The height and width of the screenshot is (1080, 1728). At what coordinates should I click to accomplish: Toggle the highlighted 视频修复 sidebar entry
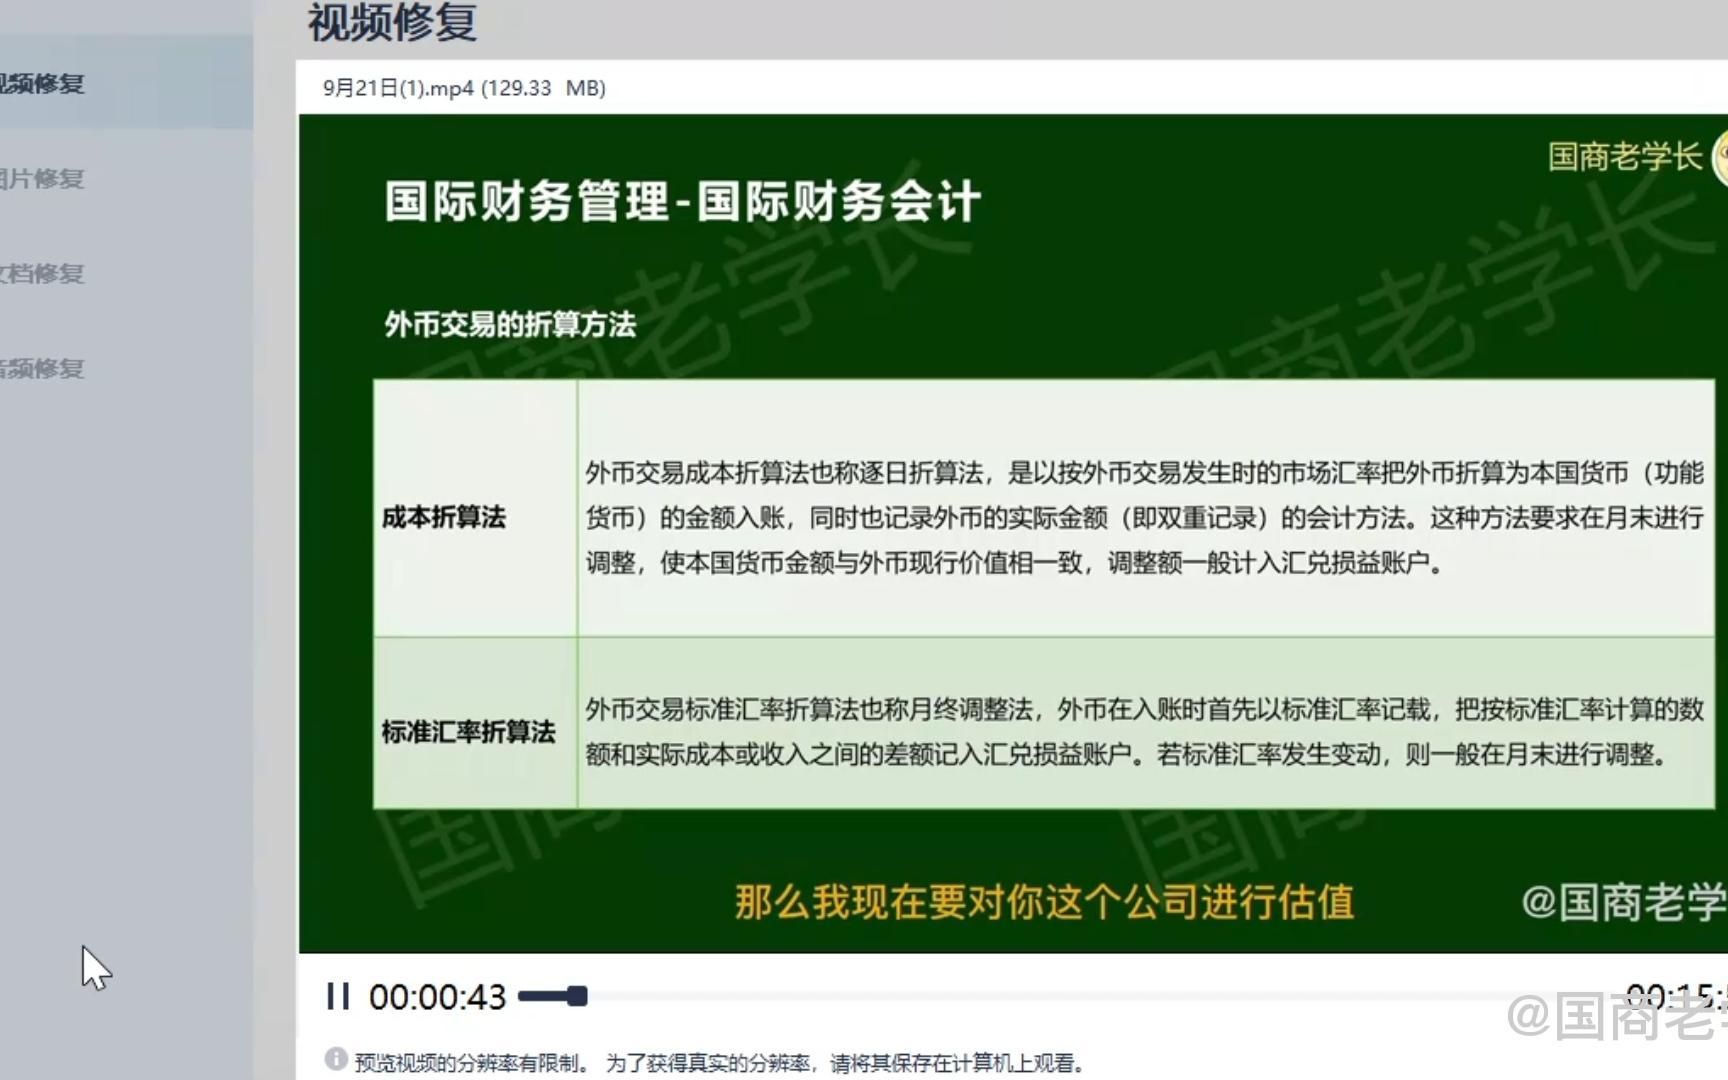[x=45, y=86]
